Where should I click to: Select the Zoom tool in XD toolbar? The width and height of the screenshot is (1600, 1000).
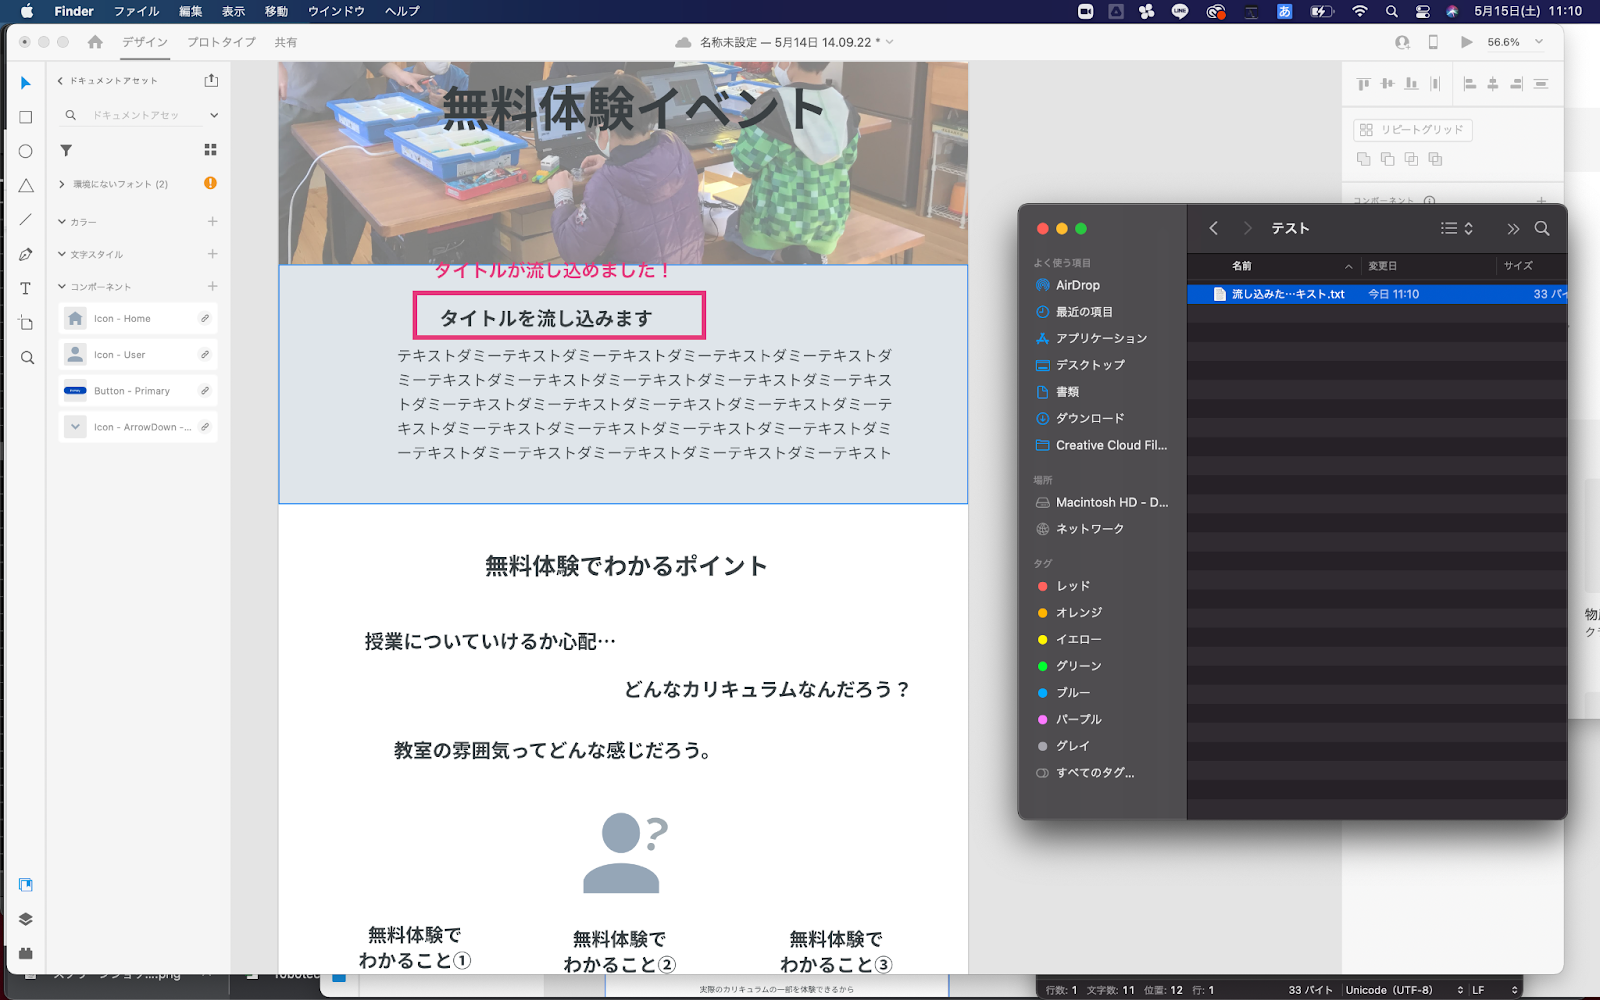(x=27, y=358)
